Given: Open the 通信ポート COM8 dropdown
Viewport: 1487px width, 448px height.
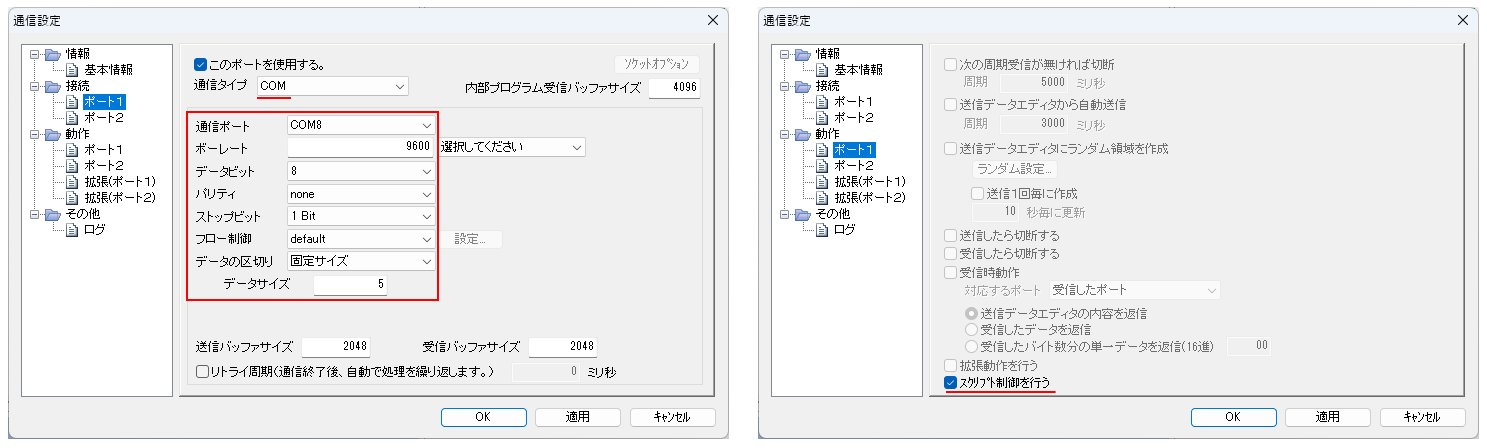Looking at the screenshot, I should pos(360,126).
